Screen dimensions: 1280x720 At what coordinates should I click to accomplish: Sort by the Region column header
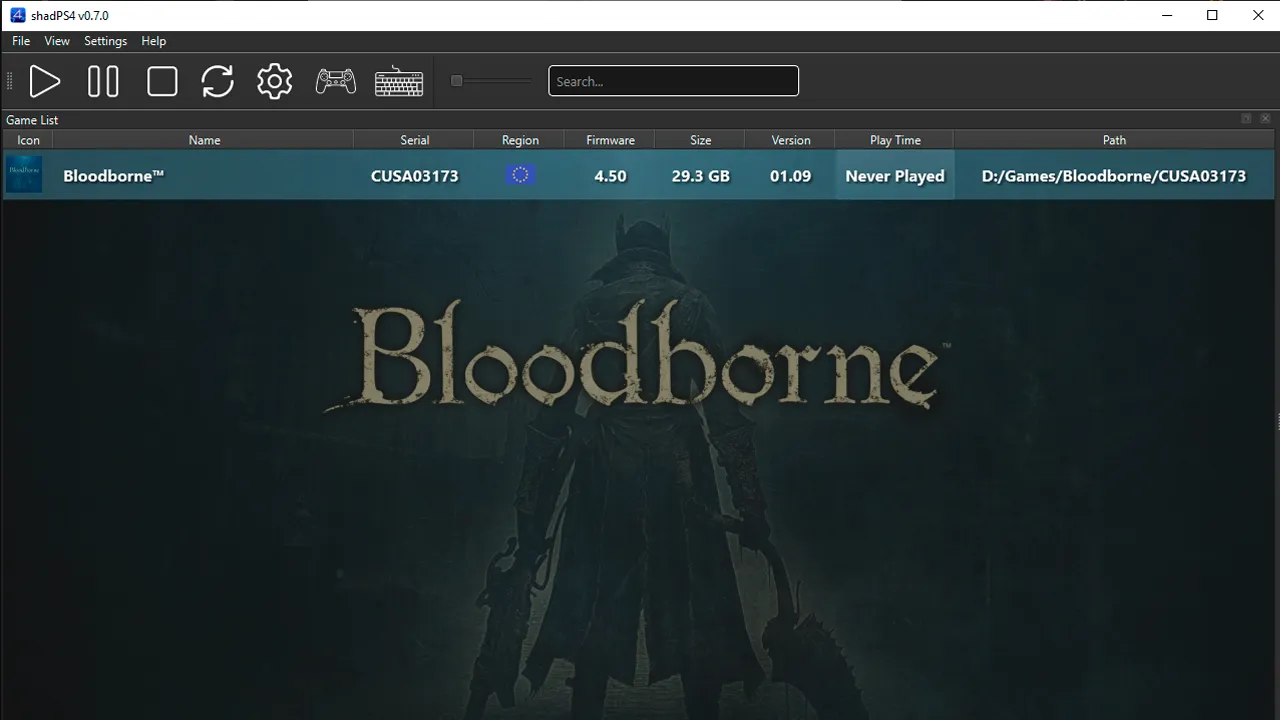(x=520, y=140)
